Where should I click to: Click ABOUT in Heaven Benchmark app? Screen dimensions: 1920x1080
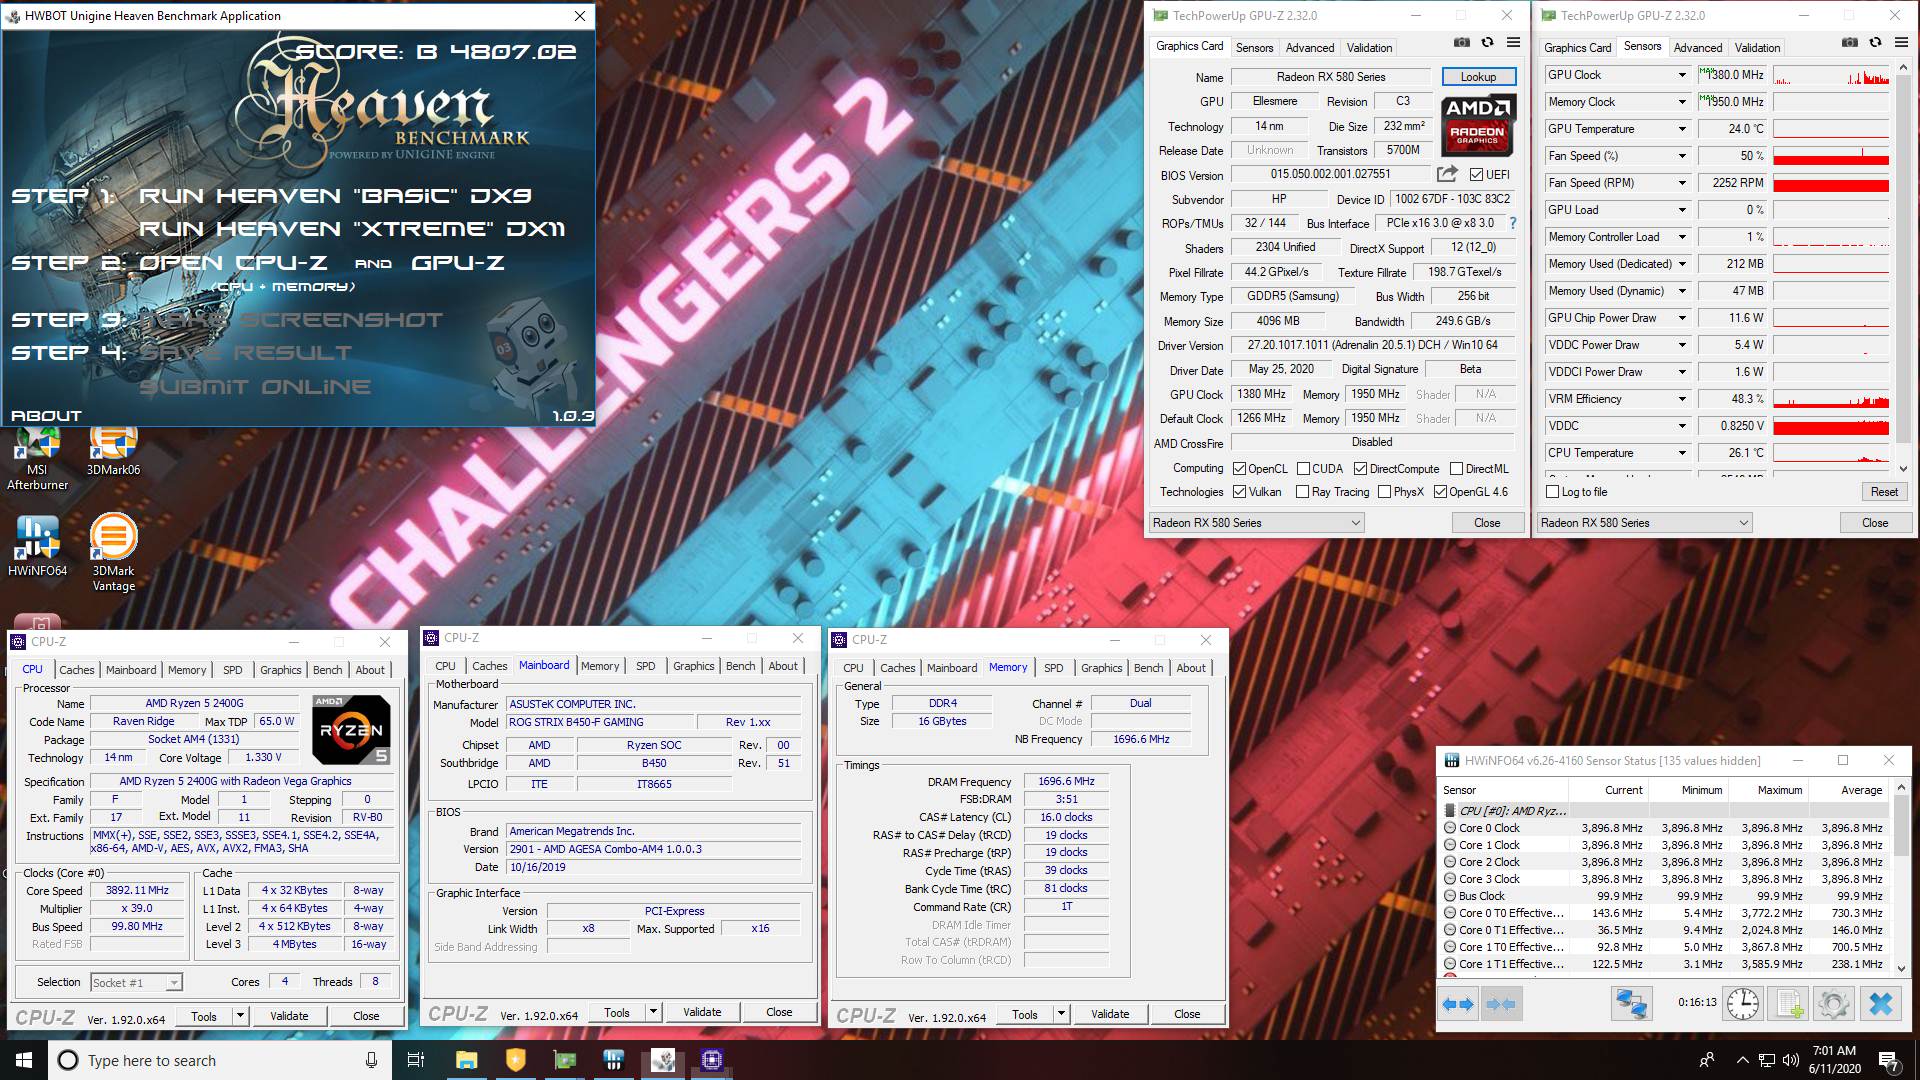coord(46,415)
